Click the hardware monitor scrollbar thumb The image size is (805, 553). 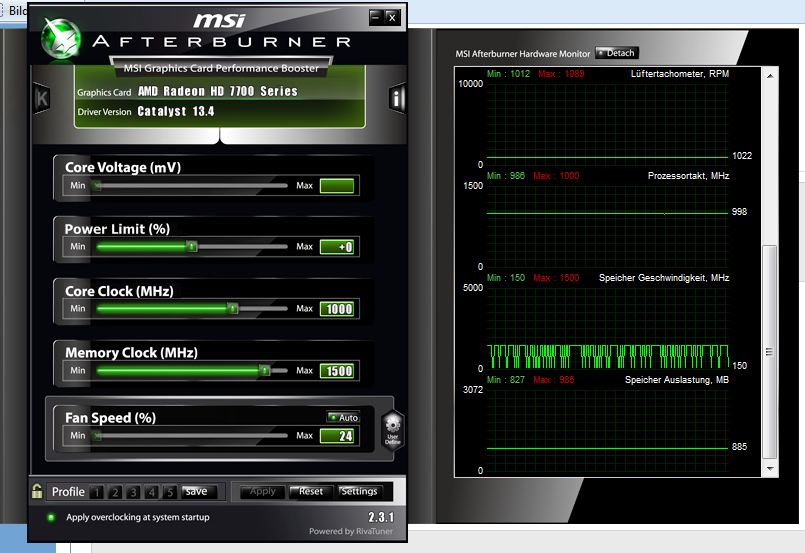pyautogui.click(x=770, y=352)
